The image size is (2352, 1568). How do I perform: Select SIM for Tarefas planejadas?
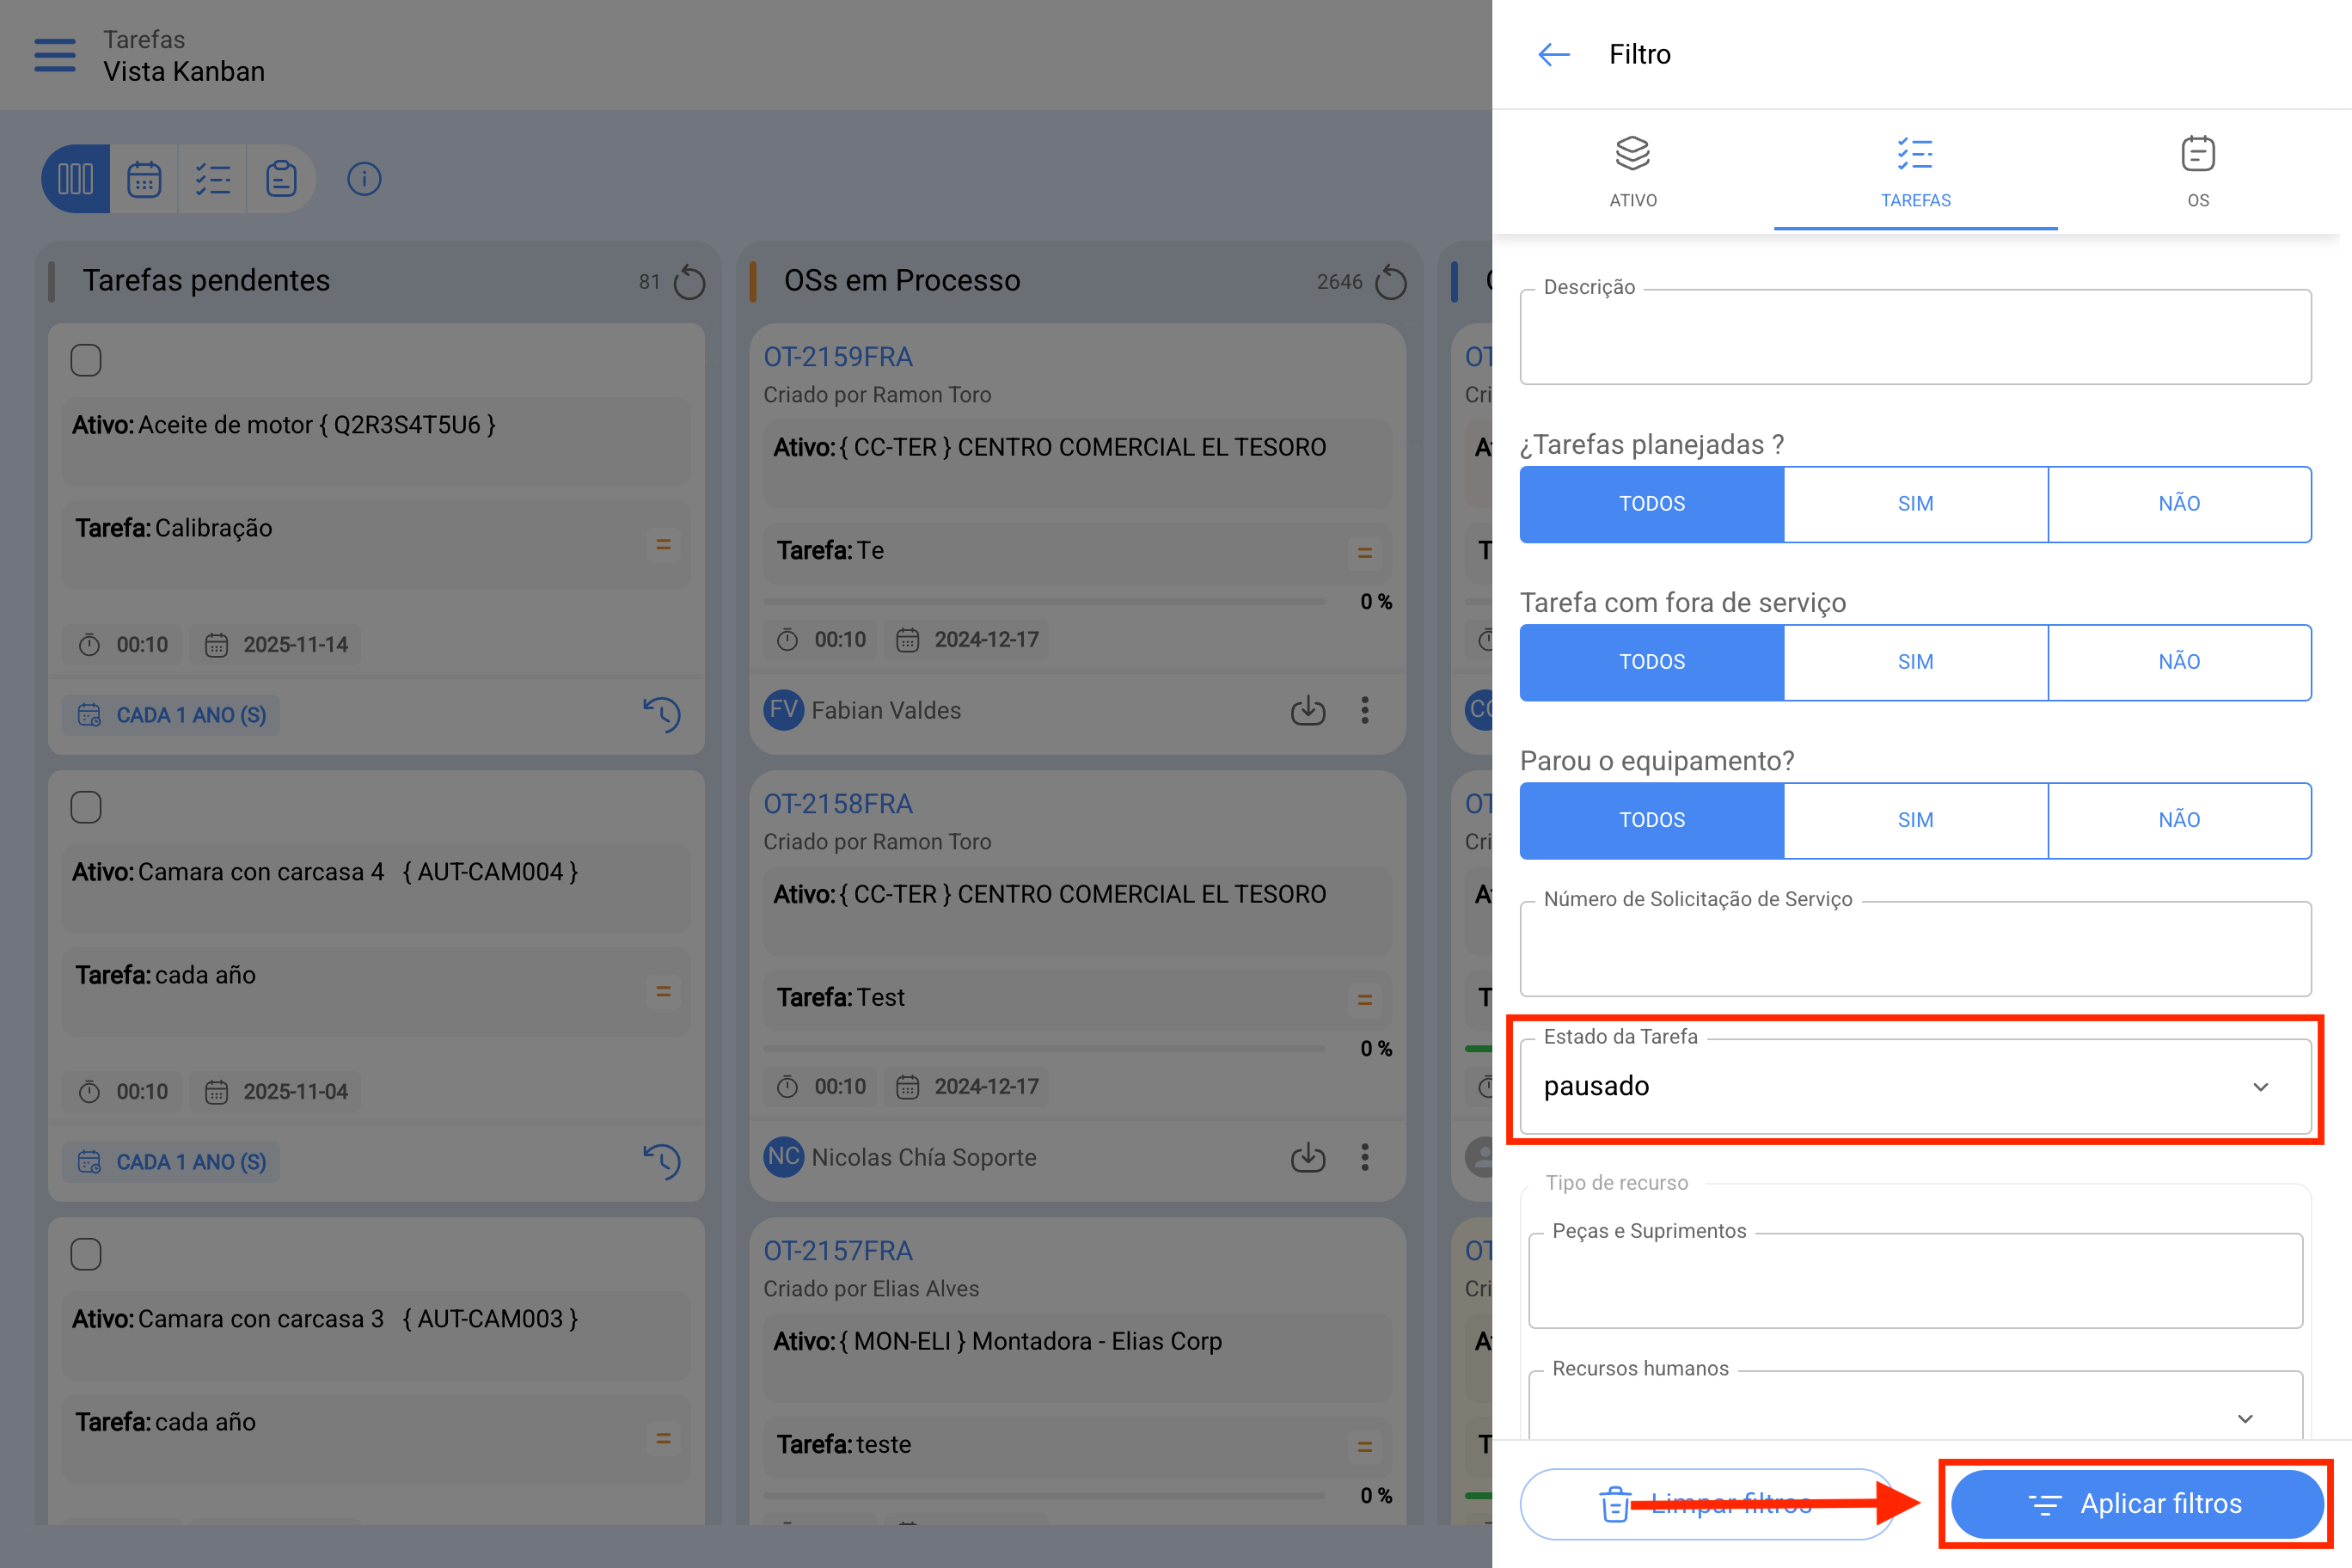click(x=1916, y=504)
